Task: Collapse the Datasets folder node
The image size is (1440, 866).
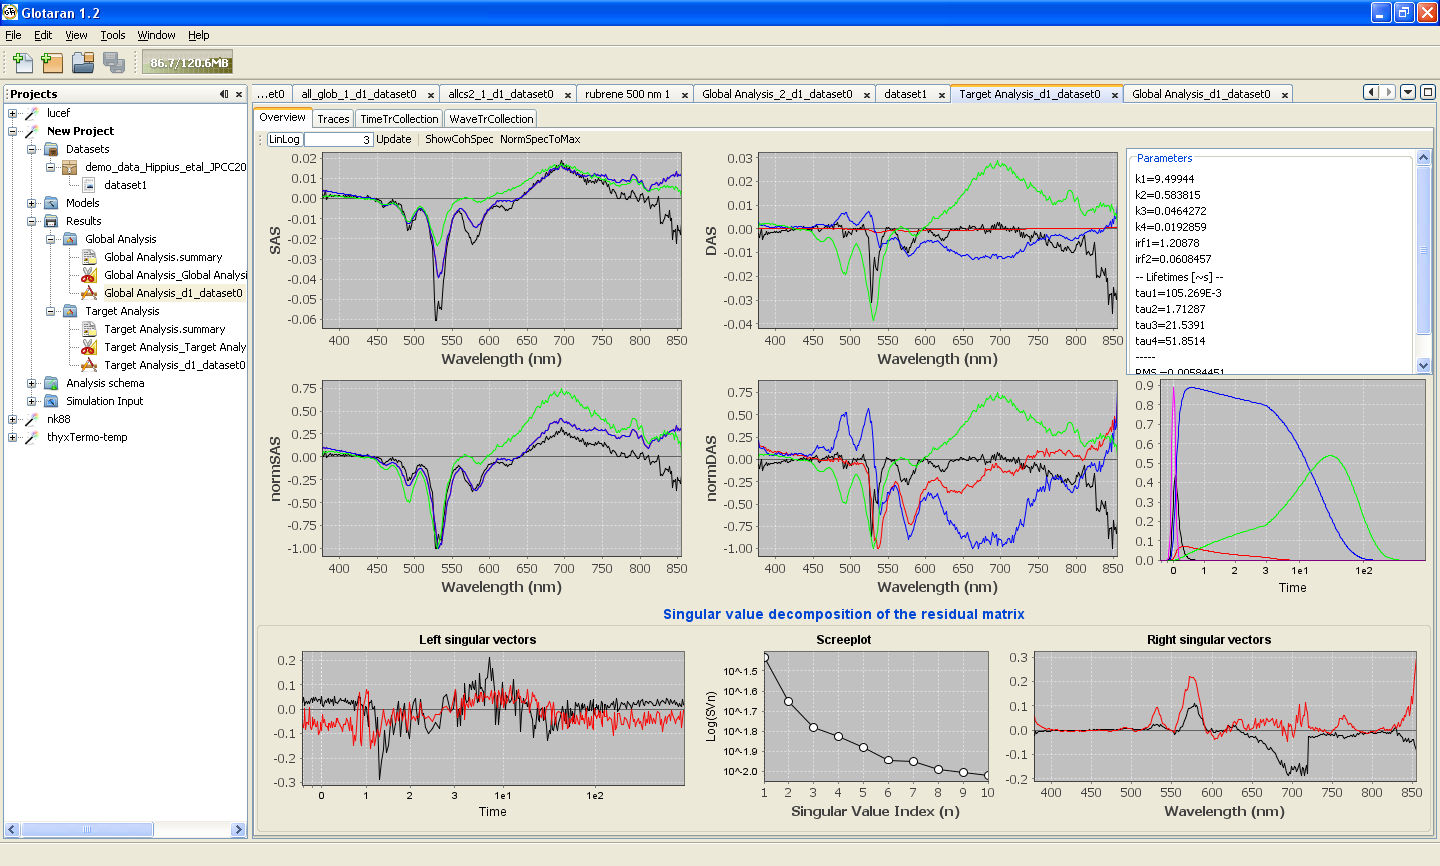Action: point(32,149)
